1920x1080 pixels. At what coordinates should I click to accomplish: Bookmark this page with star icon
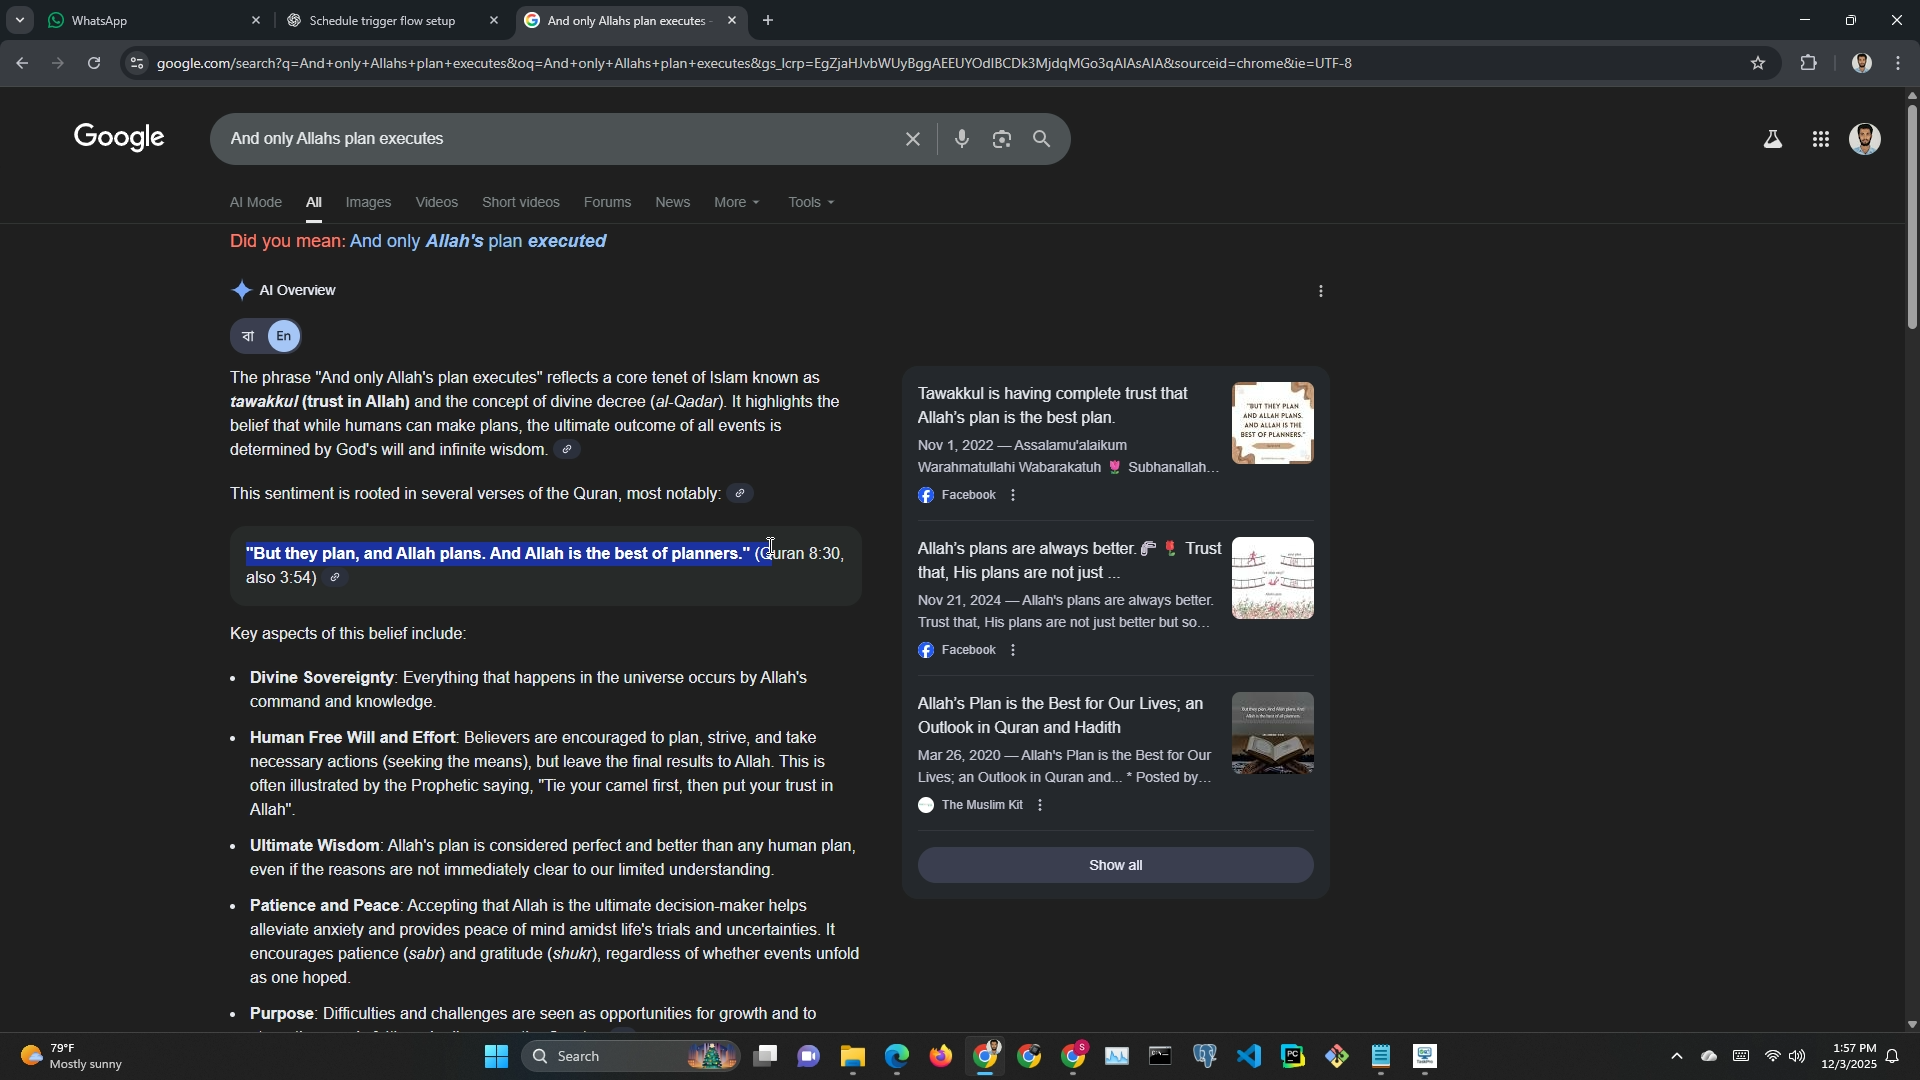pos(1758,63)
